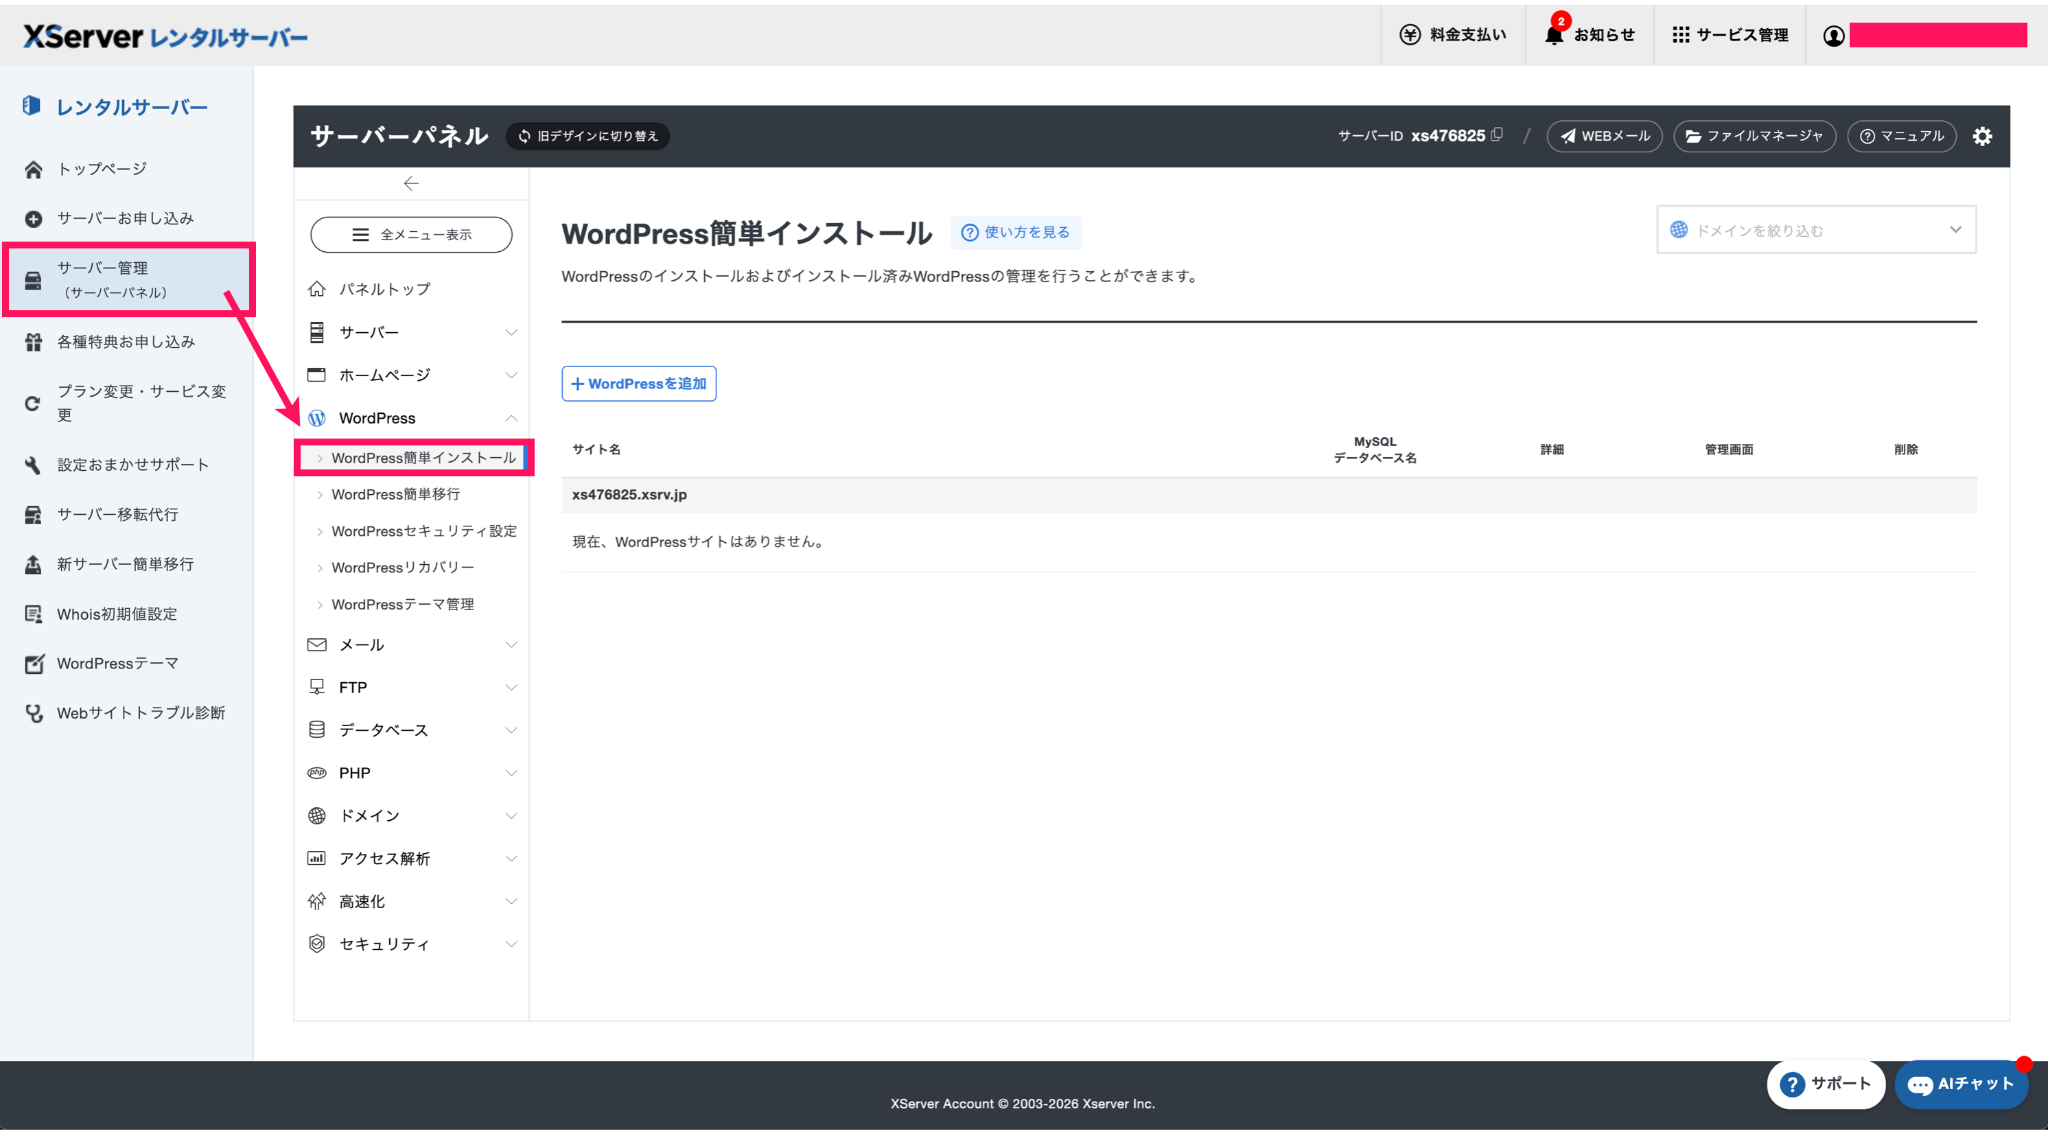Click the 全メニュー表示 button

click(x=411, y=235)
